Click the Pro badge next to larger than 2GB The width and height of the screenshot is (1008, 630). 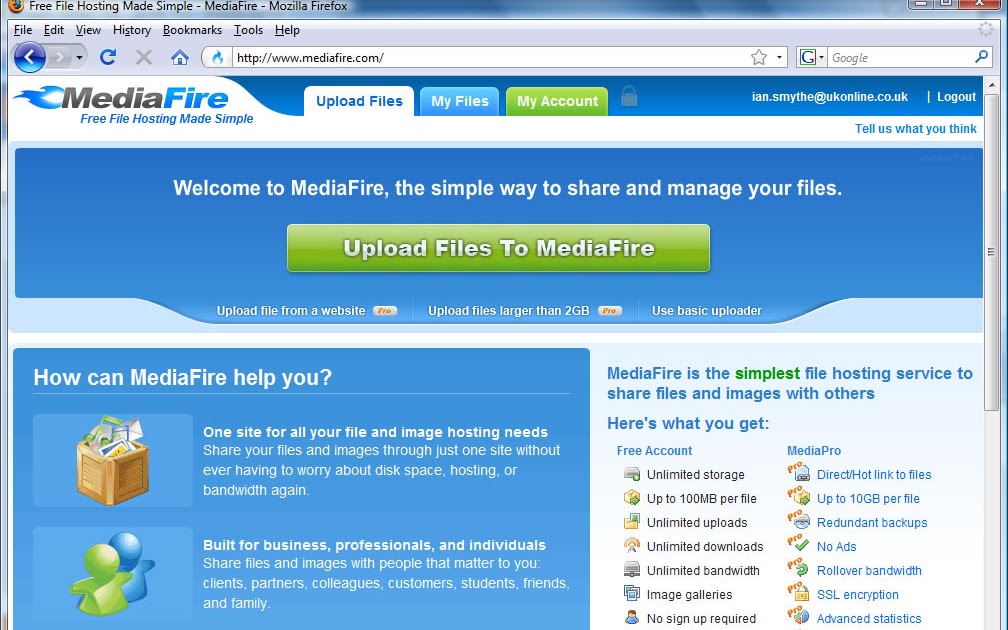pyautogui.click(x=609, y=310)
